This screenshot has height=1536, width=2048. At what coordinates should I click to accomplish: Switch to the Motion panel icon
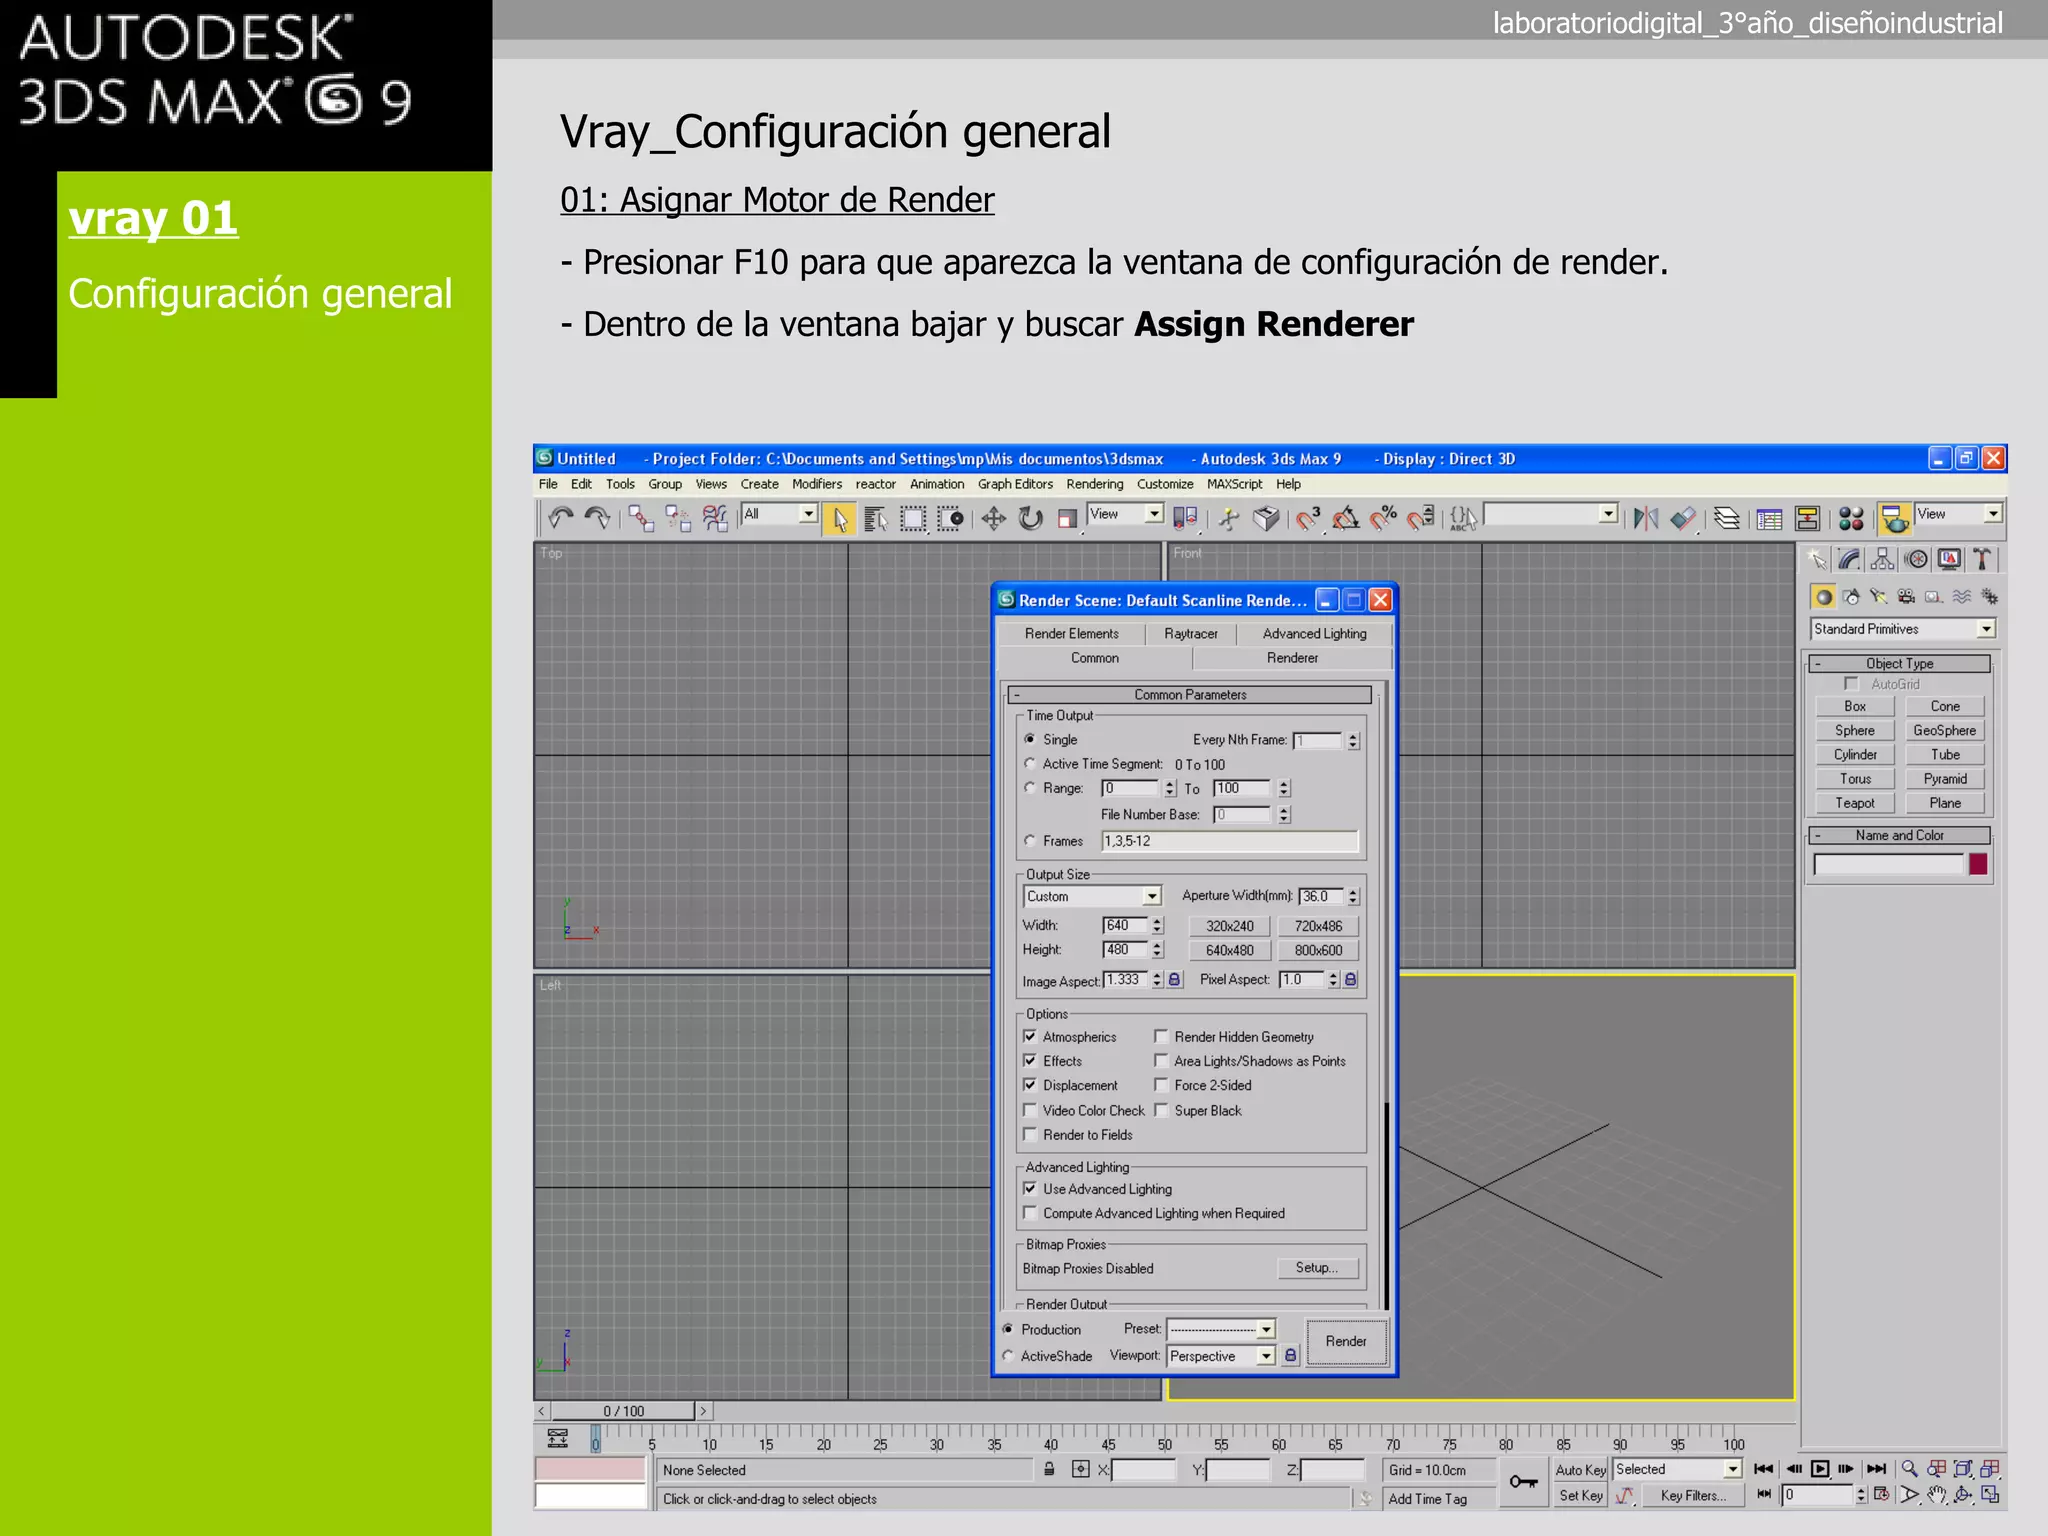coord(1916,559)
